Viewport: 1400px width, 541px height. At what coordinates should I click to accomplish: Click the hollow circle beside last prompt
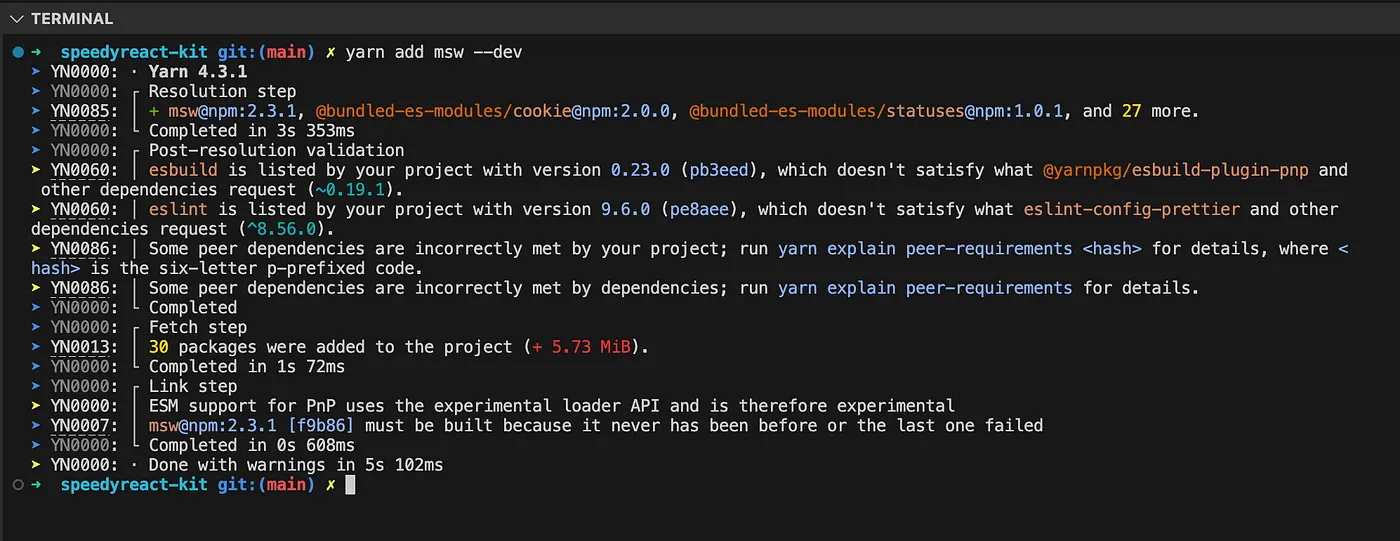click(x=18, y=485)
